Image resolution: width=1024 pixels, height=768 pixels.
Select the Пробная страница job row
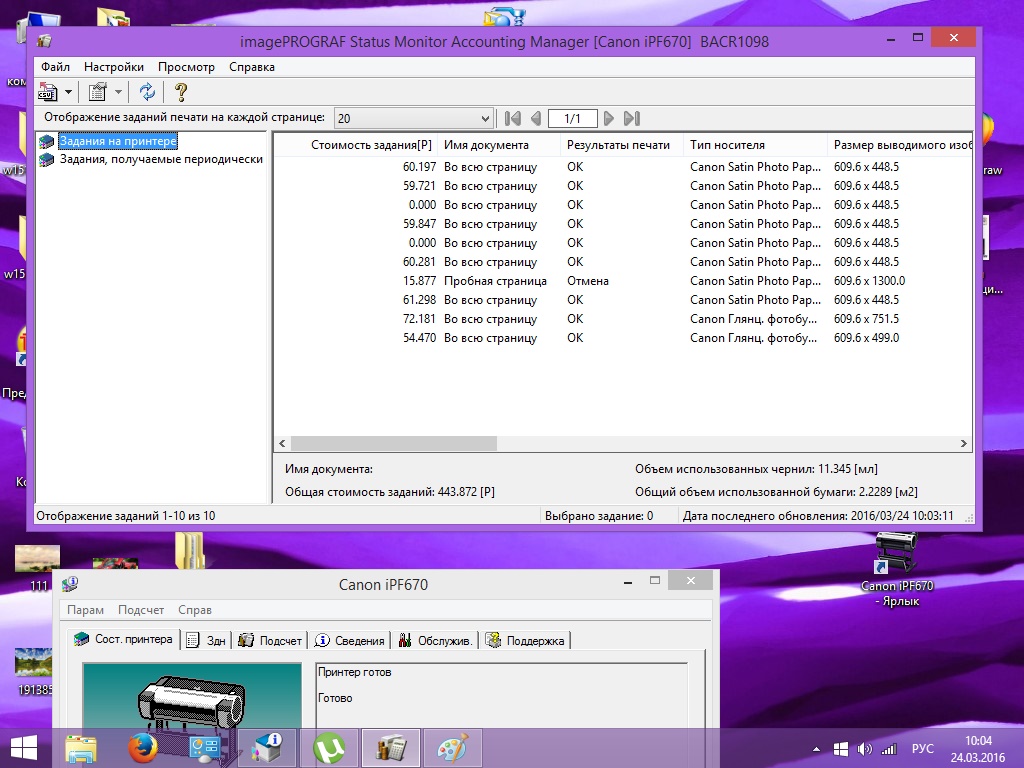622,281
